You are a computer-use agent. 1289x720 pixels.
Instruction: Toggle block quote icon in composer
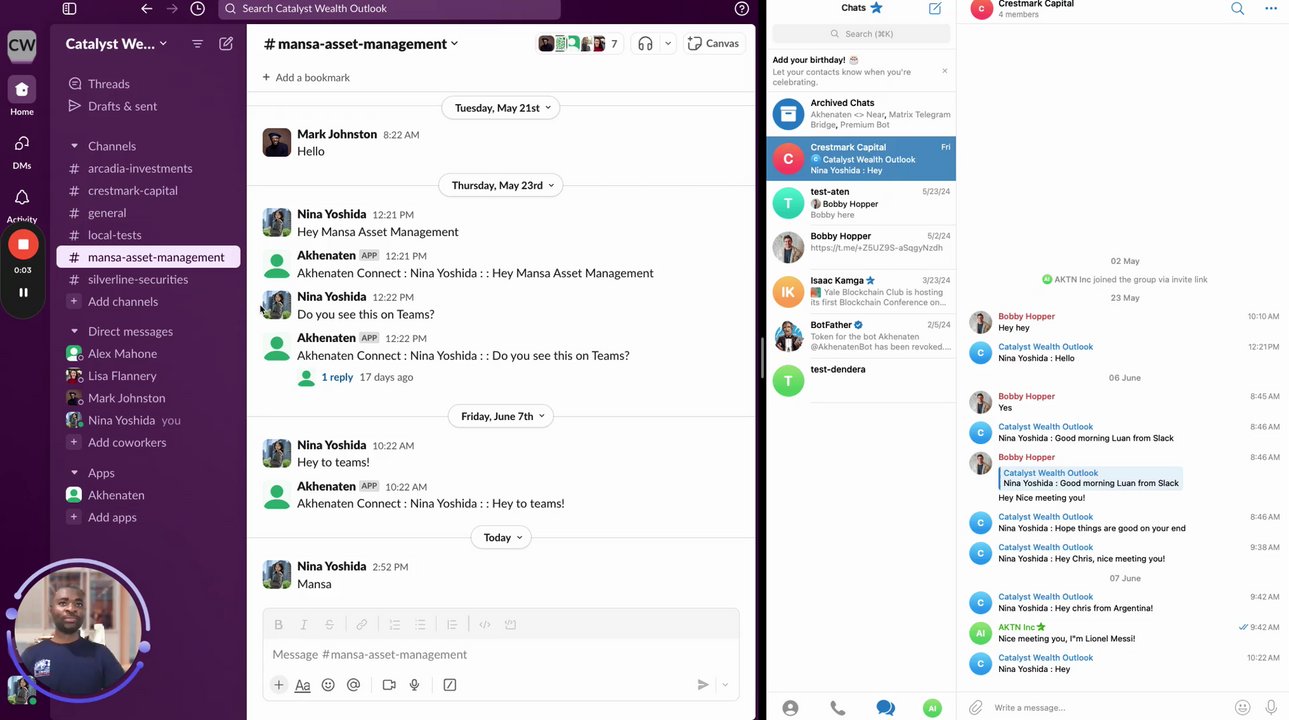pos(452,625)
